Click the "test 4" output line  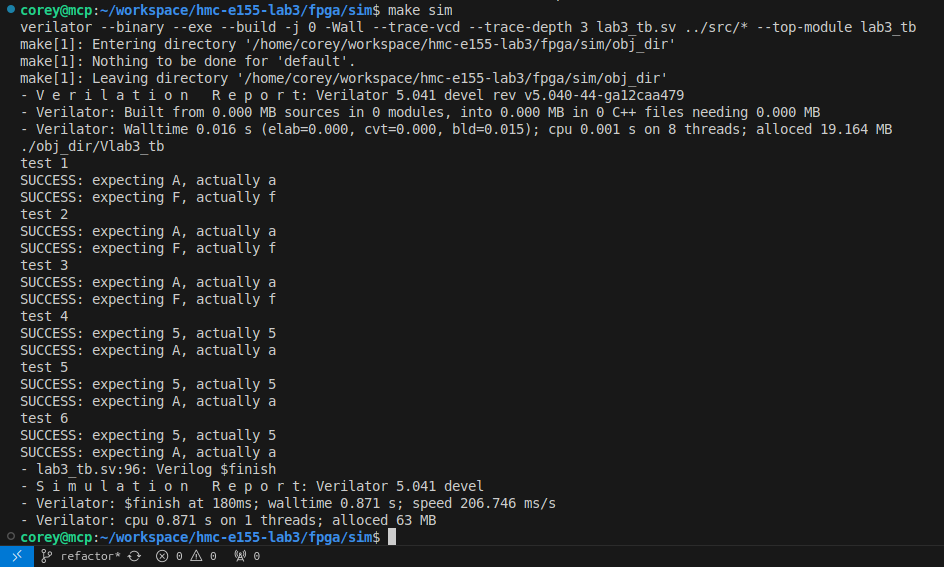click(x=44, y=316)
